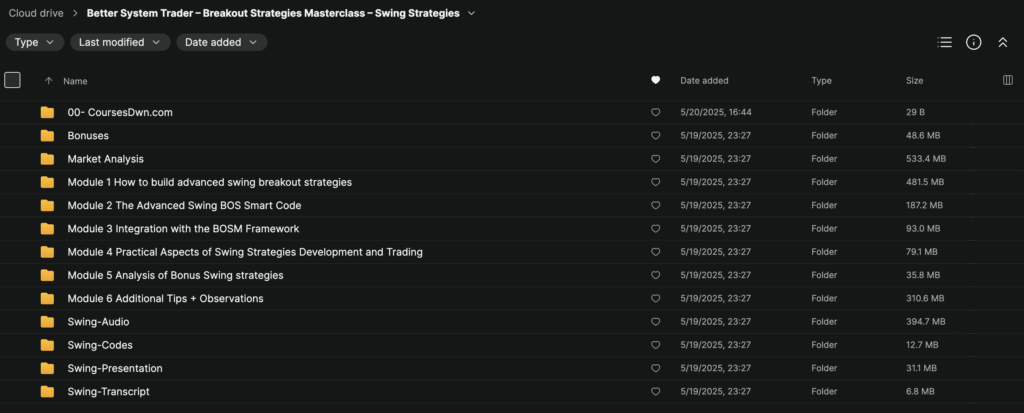Screen dimensions: 1024x413
Task: Open Module 3 Integration with the BOSM Framework
Action: [184, 229]
